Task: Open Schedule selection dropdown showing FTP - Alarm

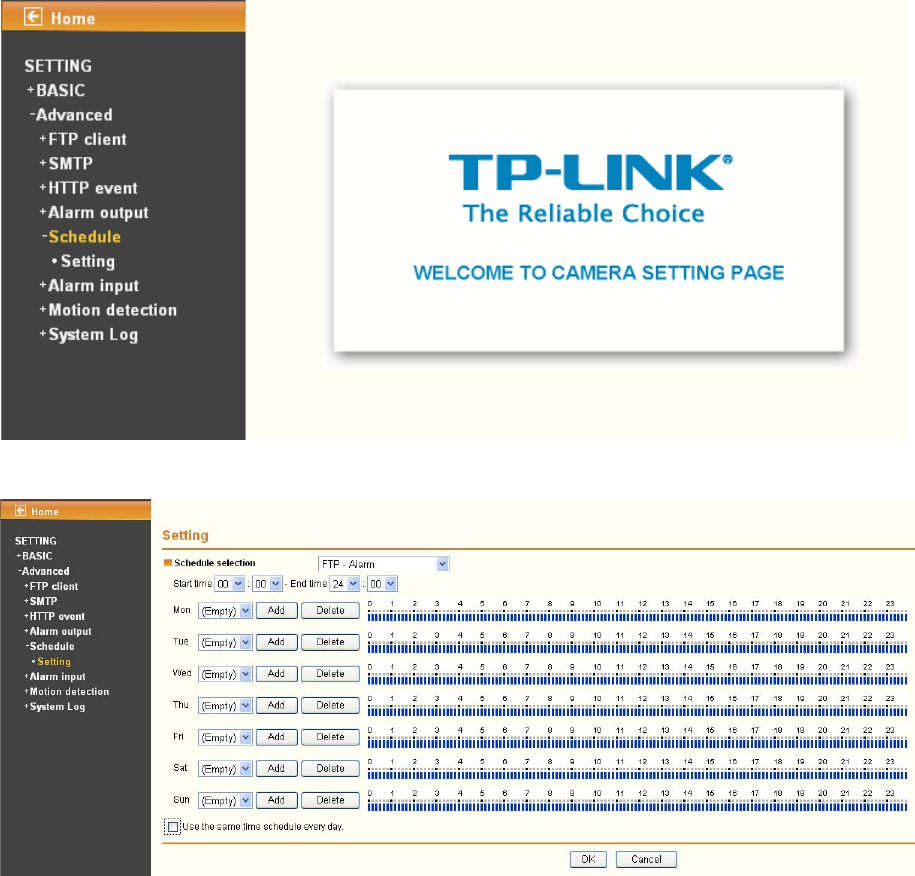Action: pyautogui.click(x=383, y=564)
